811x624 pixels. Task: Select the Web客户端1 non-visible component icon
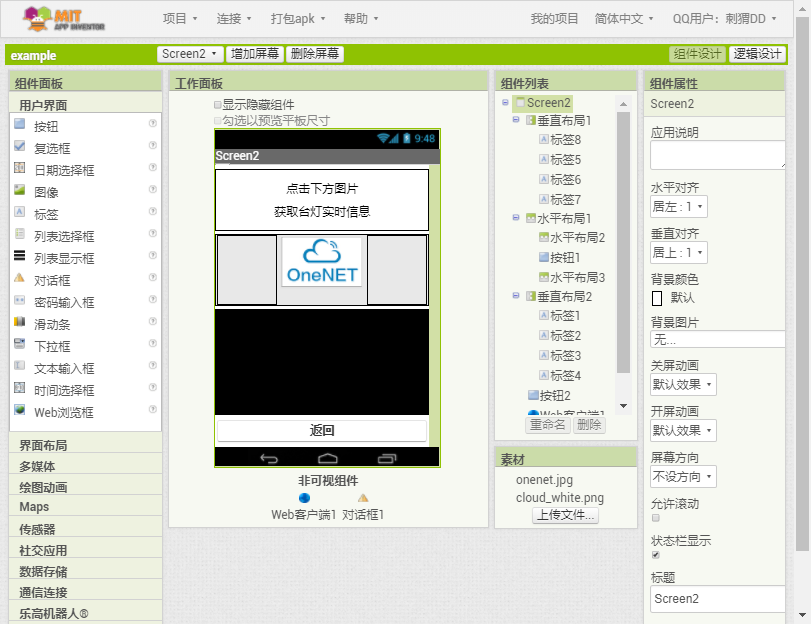(305, 498)
